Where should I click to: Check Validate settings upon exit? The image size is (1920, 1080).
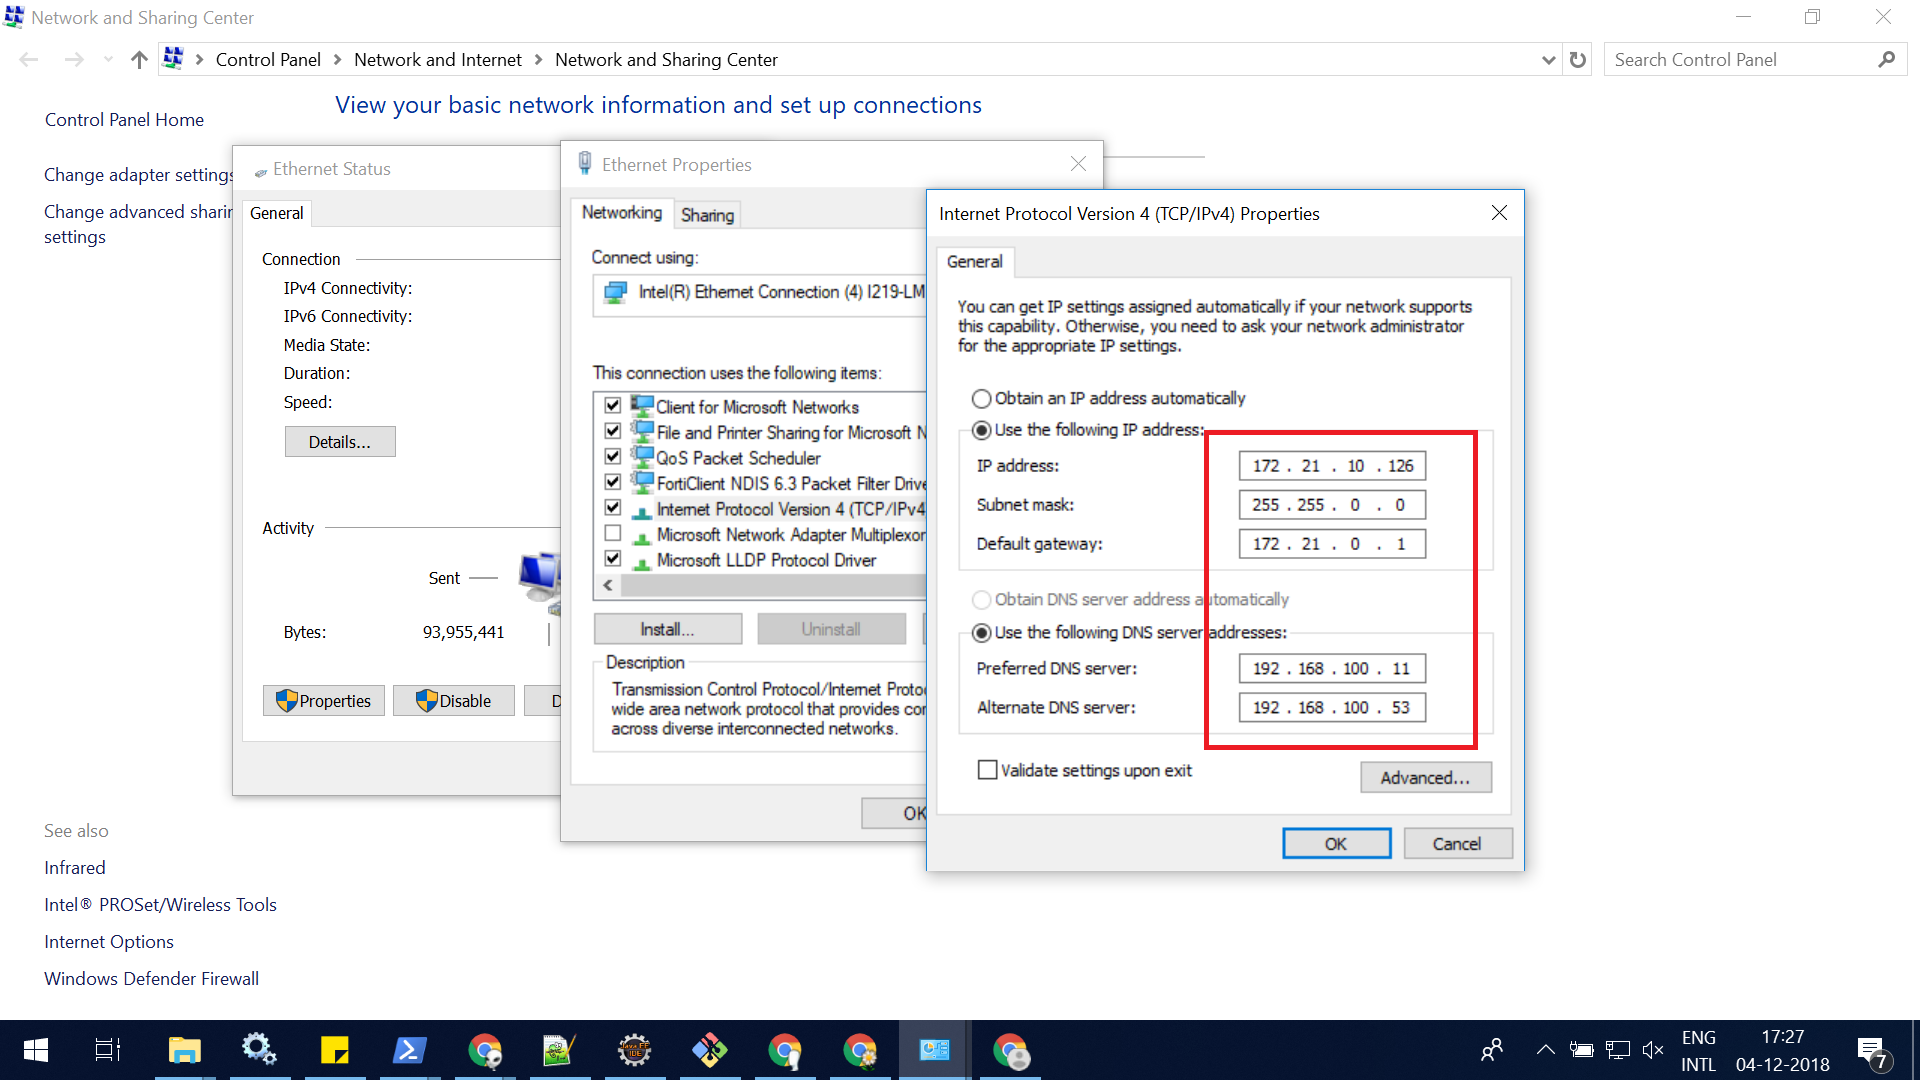[x=988, y=770]
